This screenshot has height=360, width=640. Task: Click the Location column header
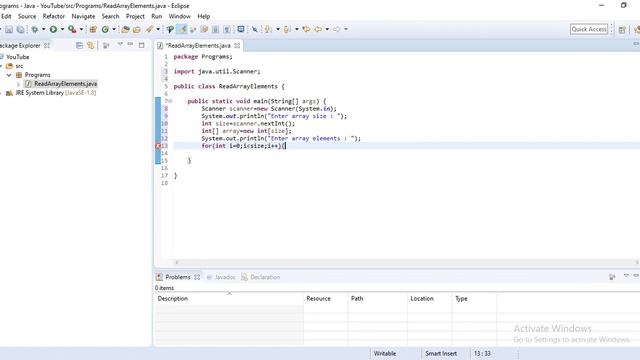coord(429,299)
